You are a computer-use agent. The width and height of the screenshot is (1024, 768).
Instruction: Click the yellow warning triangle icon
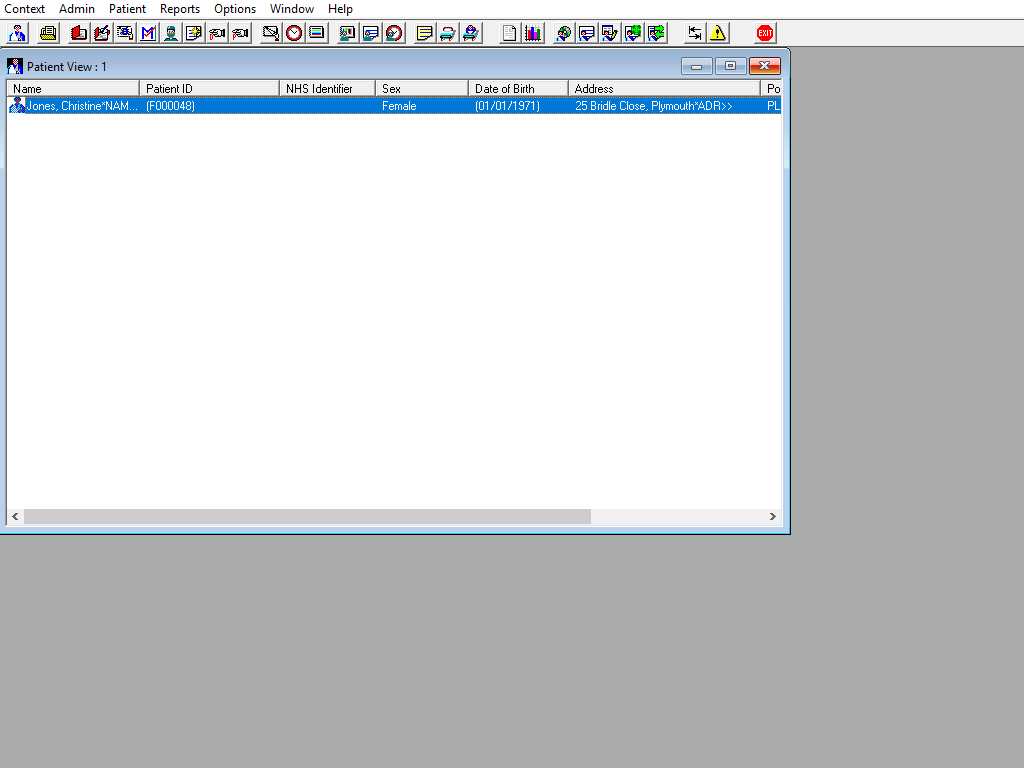(x=718, y=33)
